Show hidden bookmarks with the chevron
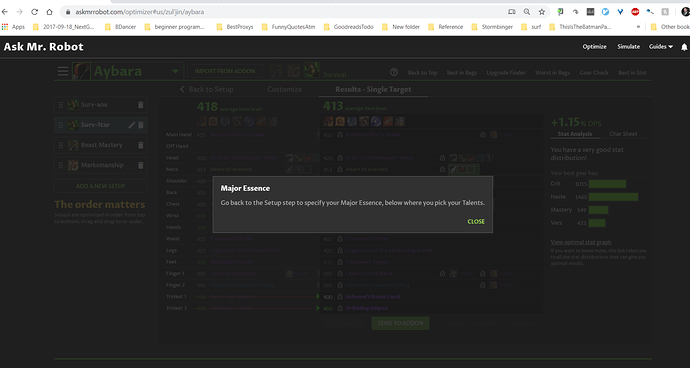This screenshot has width=690, height=368. pyautogui.click(x=638, y=27)
